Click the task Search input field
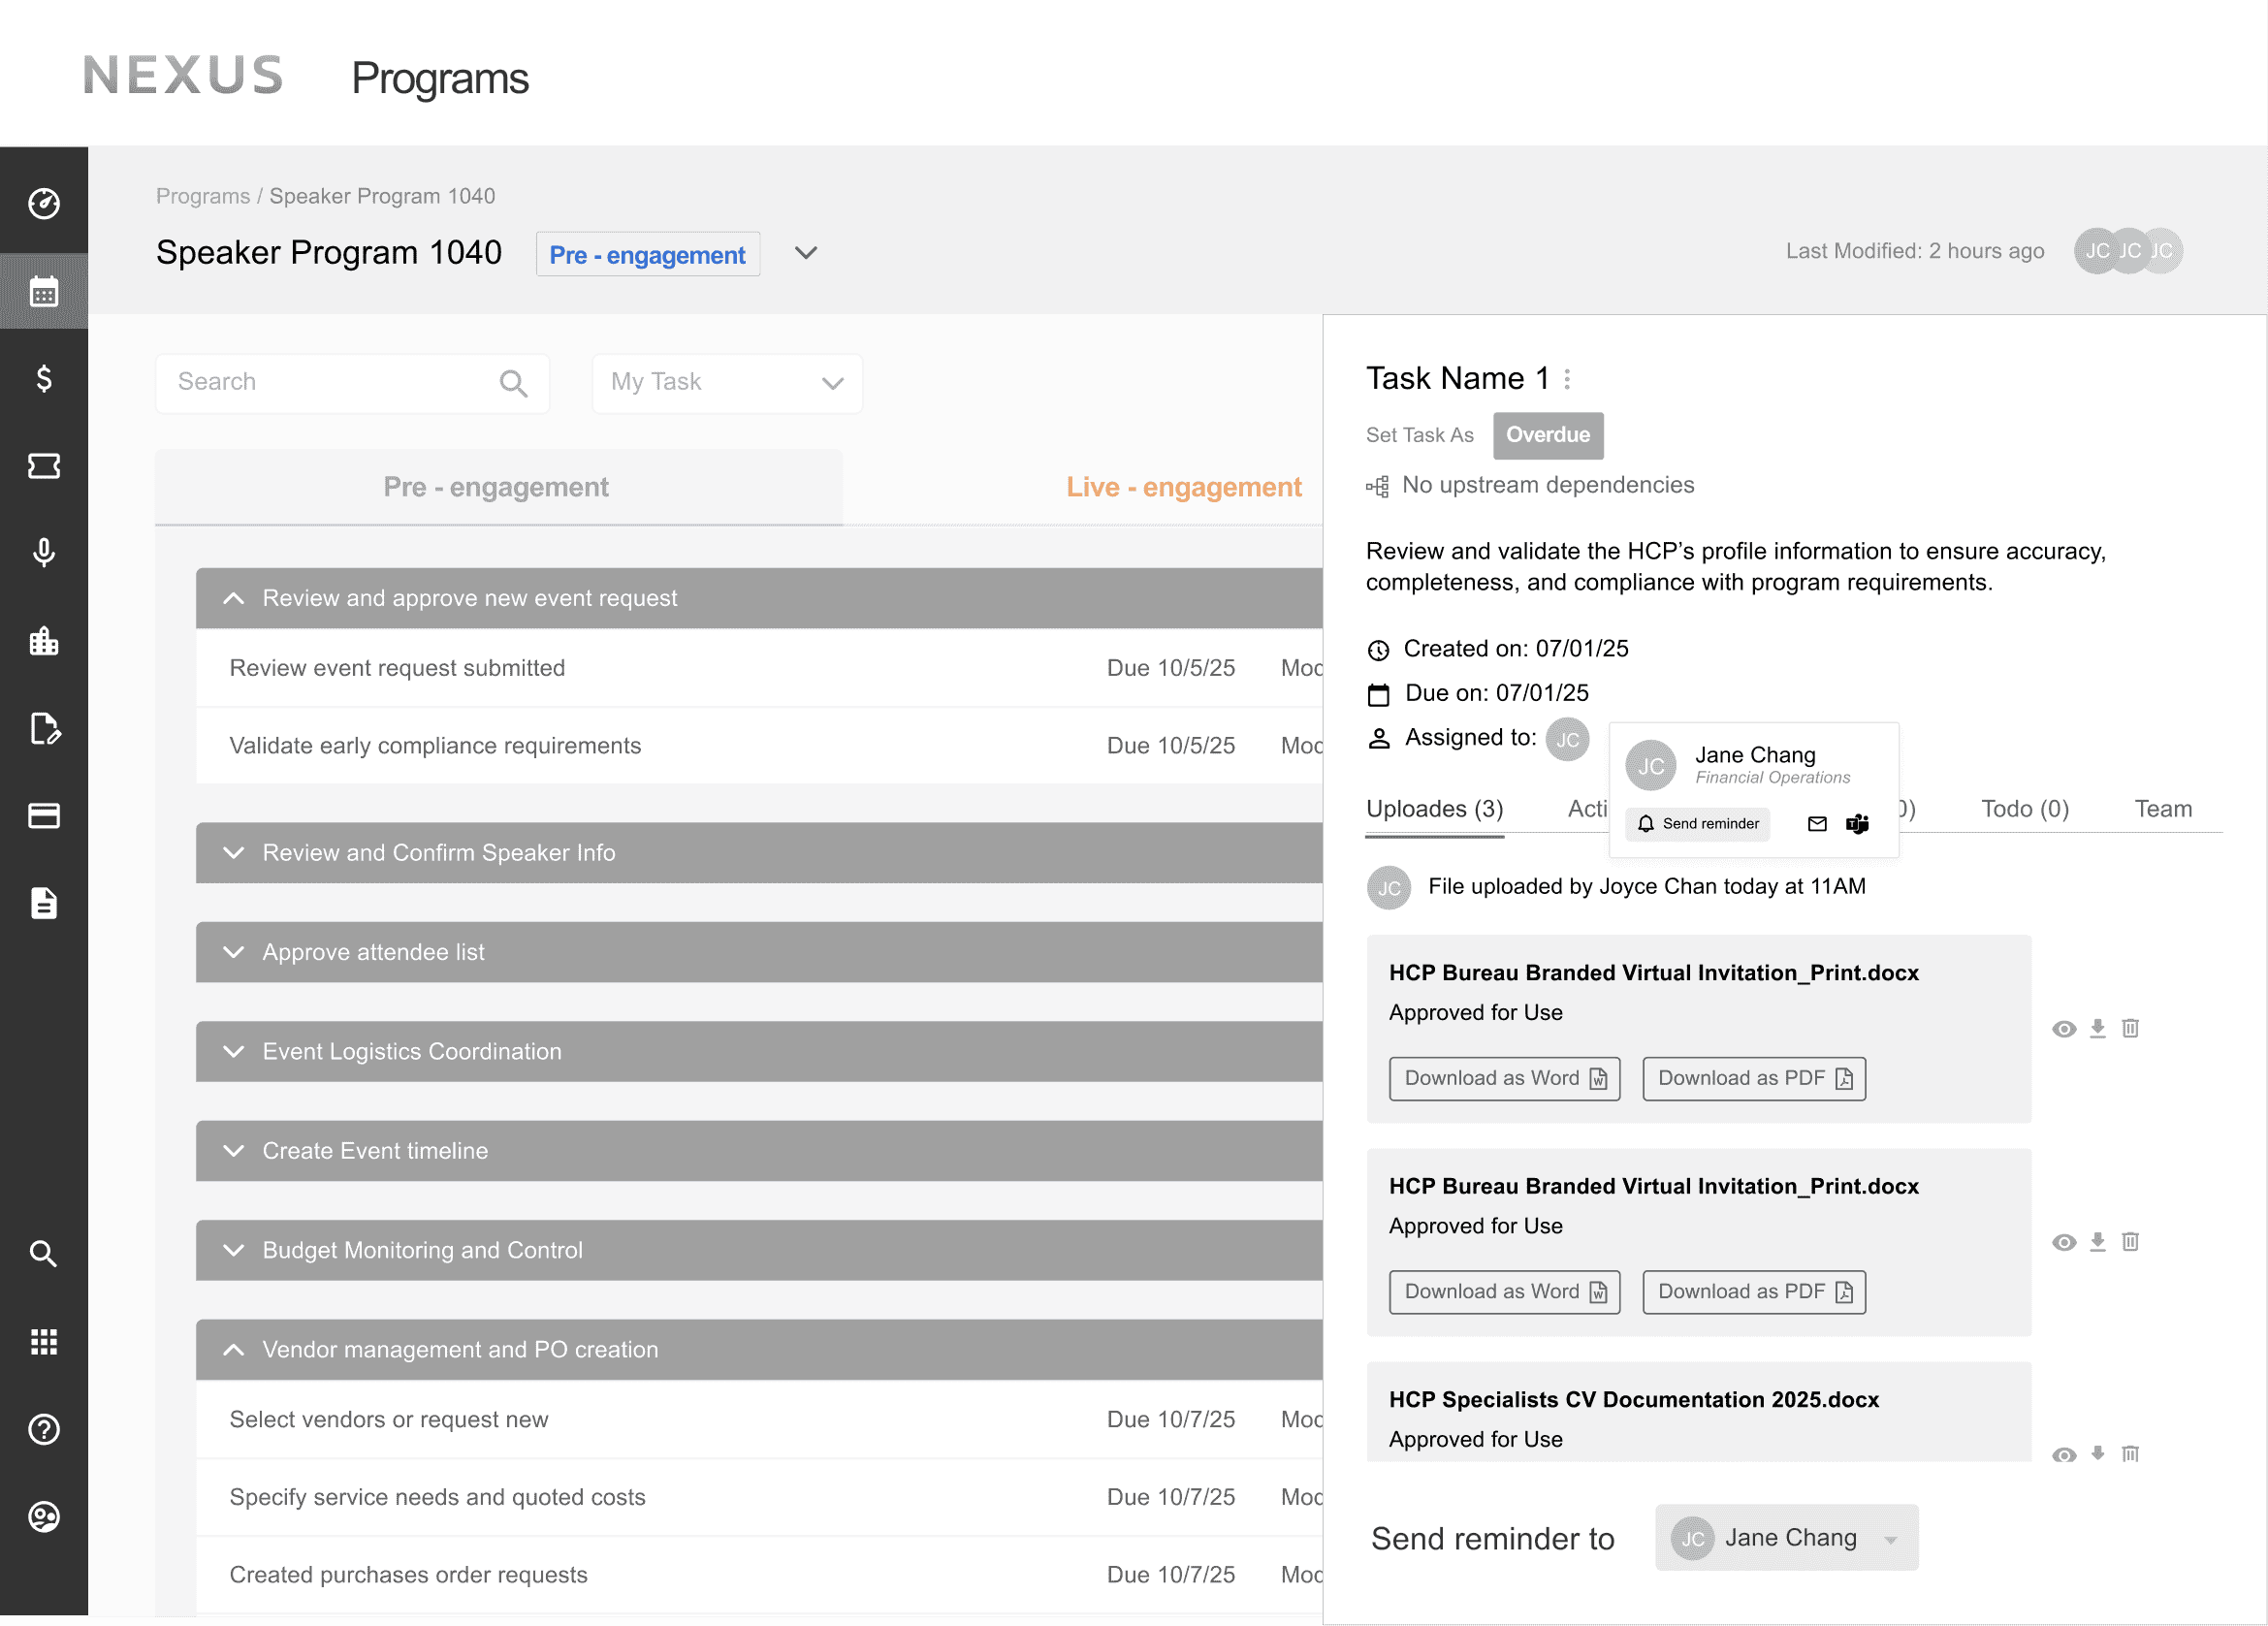The image size is (2268, 1626). click(330, 382)
